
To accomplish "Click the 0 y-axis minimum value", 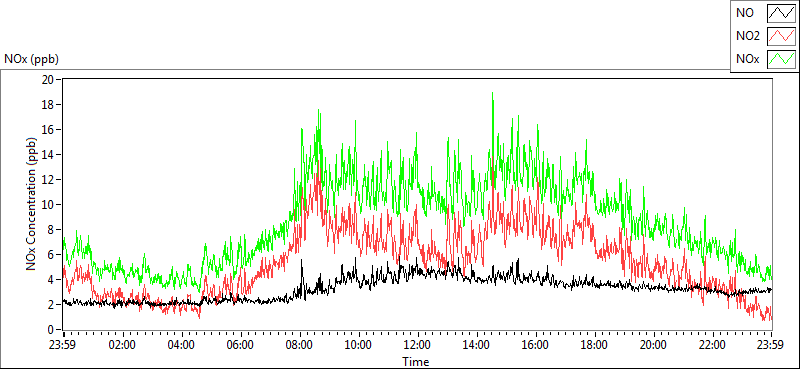I will coord(51,330).
